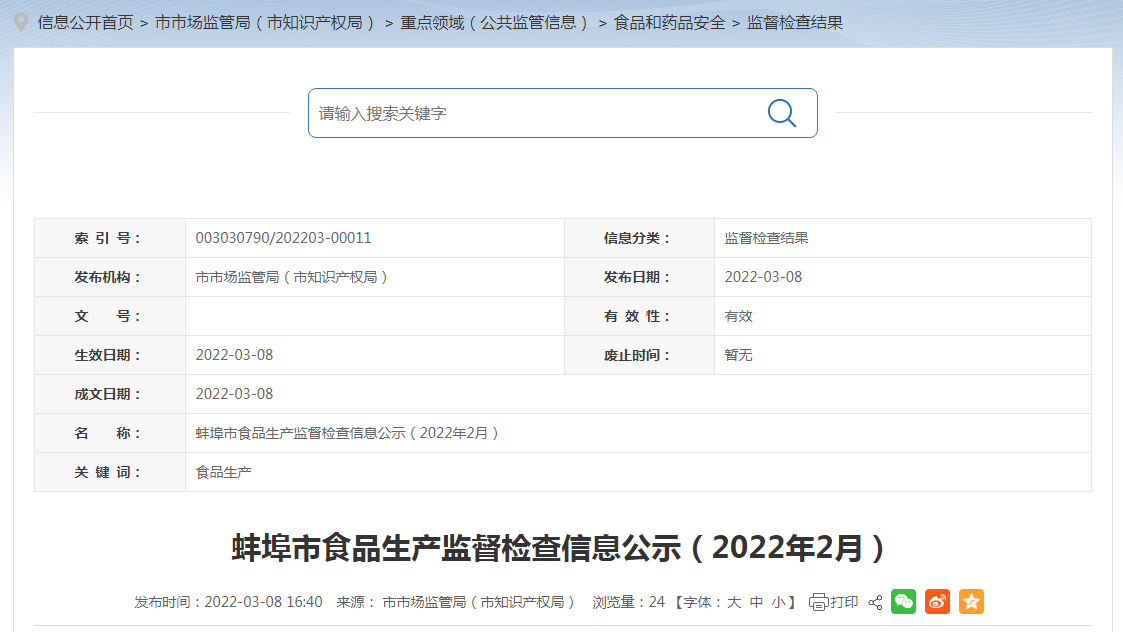Set font size to 小
The image size is (1123, 632).
779,603
